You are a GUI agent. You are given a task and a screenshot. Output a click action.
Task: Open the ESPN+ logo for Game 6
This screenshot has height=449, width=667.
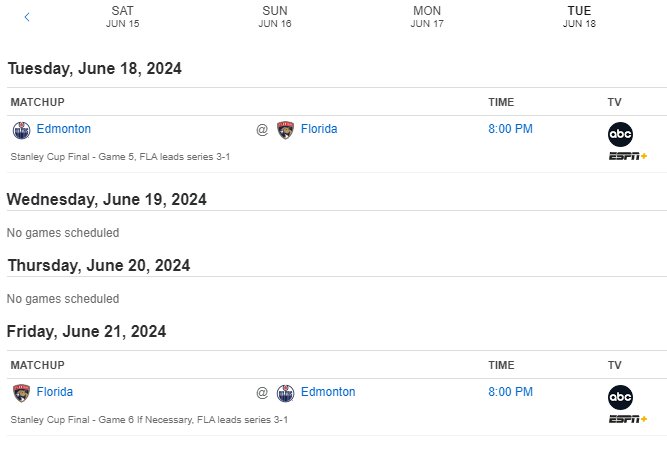tap(628, 419)
